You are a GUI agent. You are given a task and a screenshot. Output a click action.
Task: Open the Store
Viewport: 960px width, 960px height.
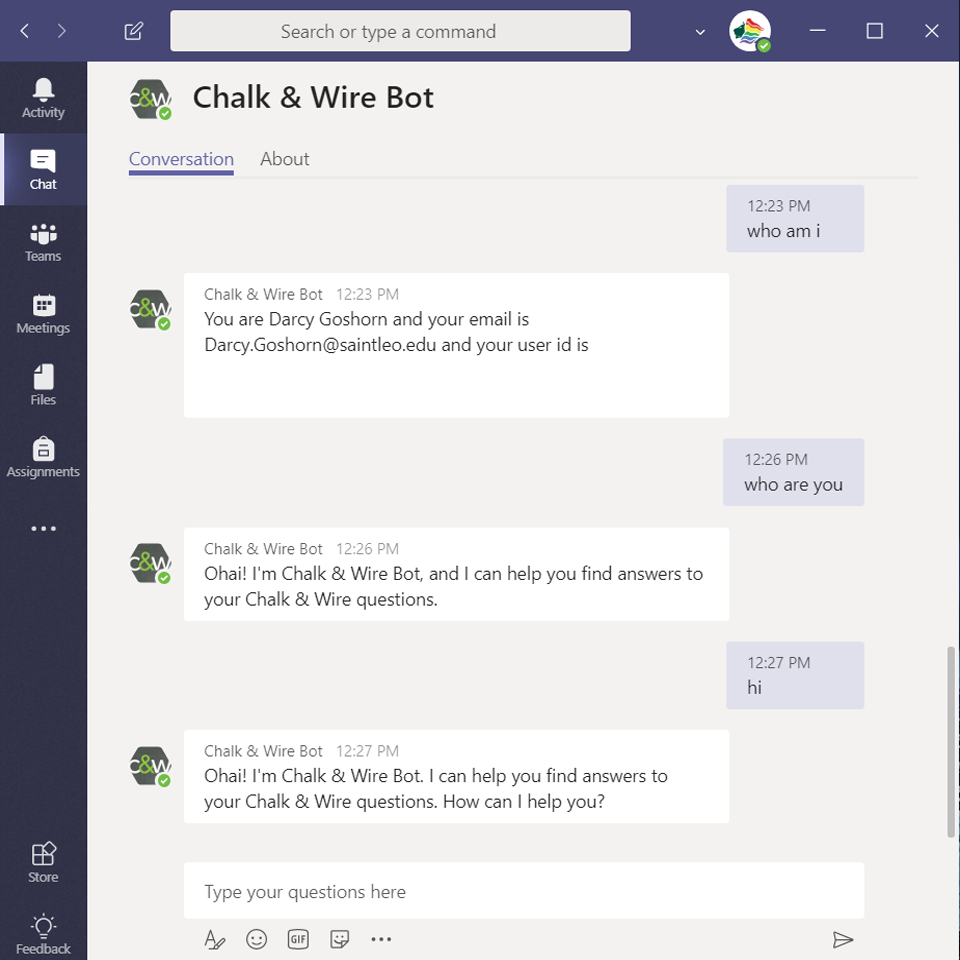(43, 862)
